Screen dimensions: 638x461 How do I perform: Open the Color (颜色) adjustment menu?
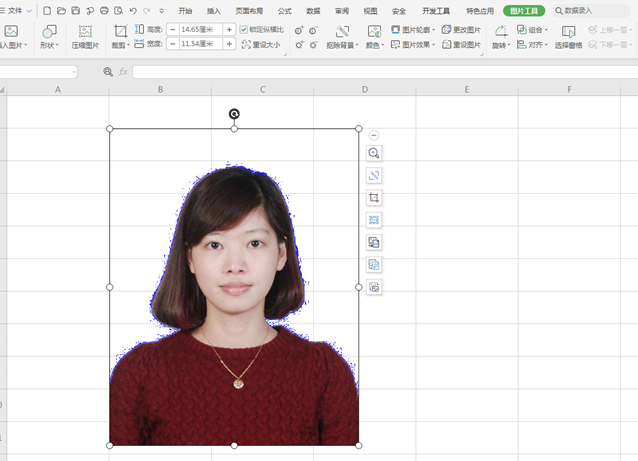coord(372,45)
